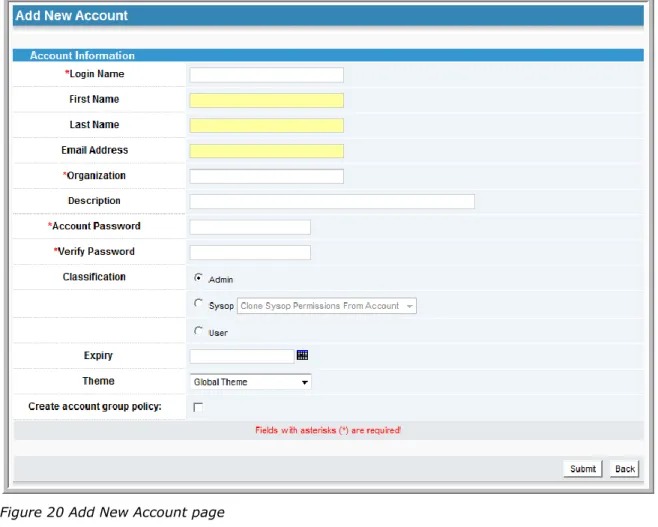Select the Sysop classification radio button
This screenshot has width=658, height=527.
pyautogui.click(x=198, y=303)
